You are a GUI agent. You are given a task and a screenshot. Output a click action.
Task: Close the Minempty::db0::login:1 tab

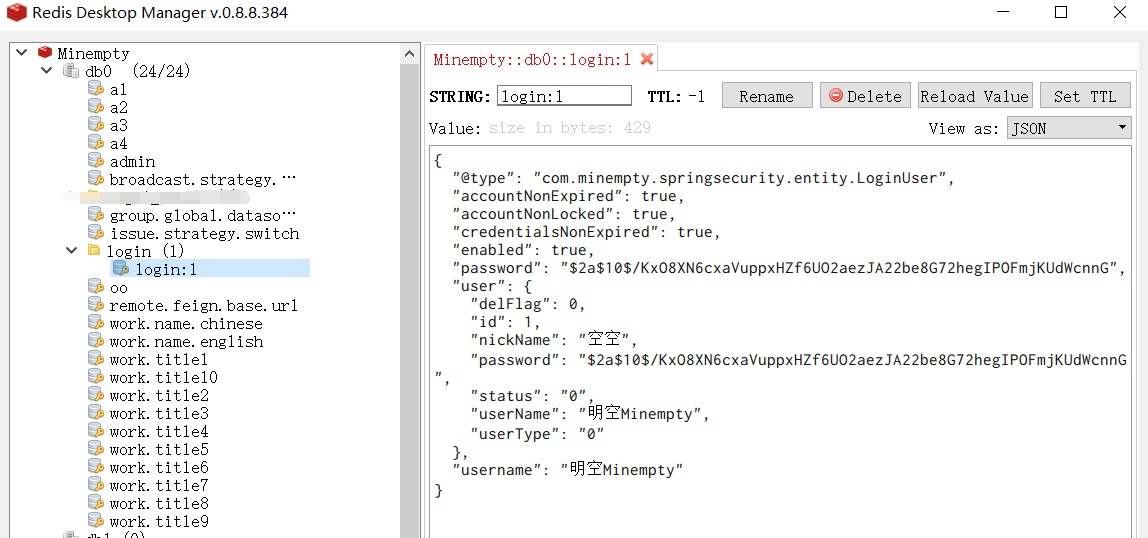tap(646, 59)
